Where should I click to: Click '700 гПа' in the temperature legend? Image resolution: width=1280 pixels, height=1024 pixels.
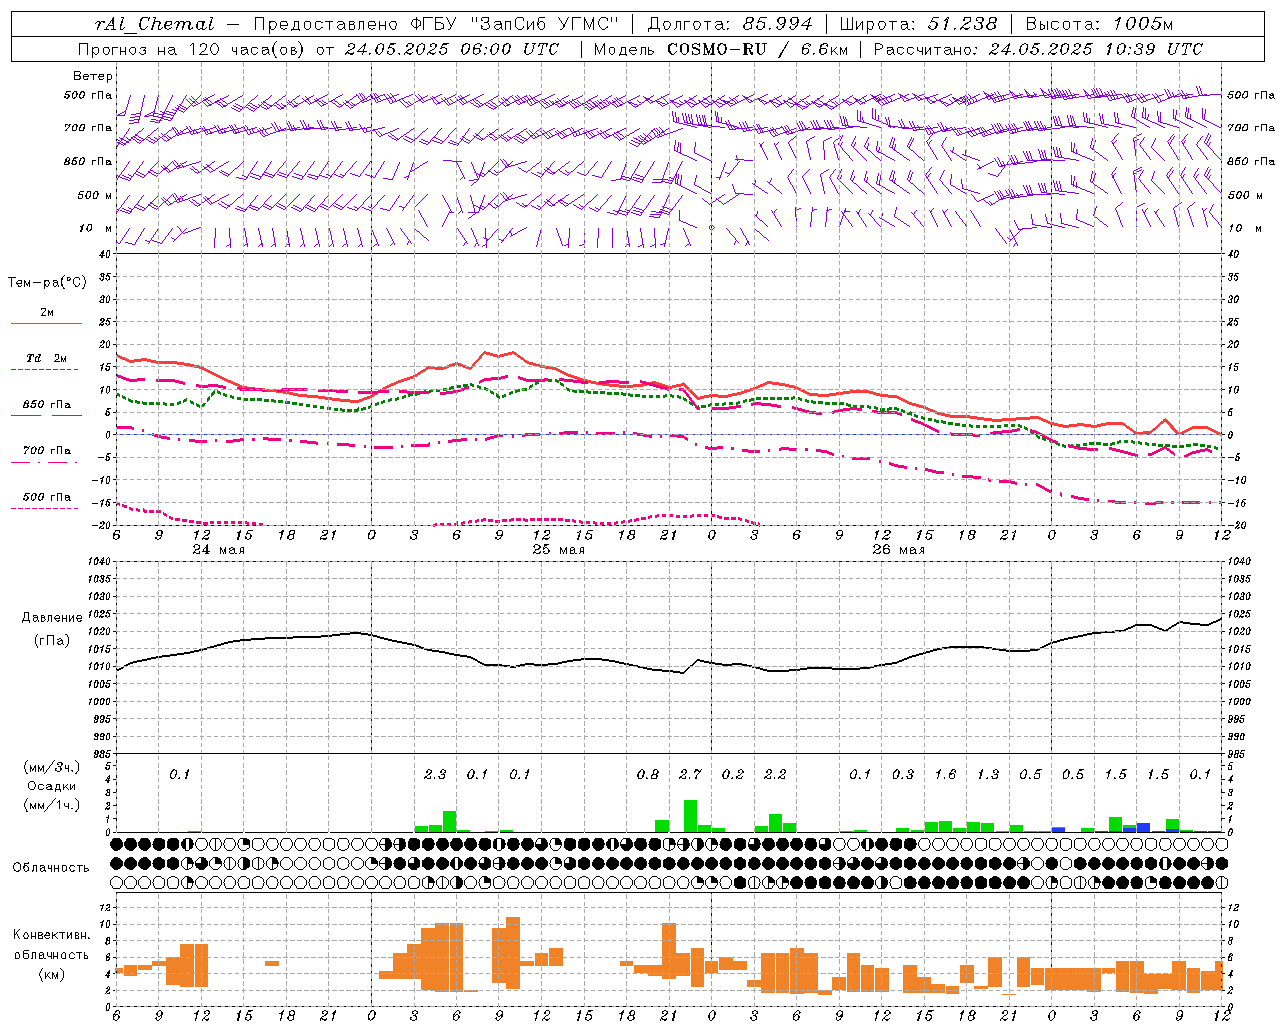pos(47,451)
